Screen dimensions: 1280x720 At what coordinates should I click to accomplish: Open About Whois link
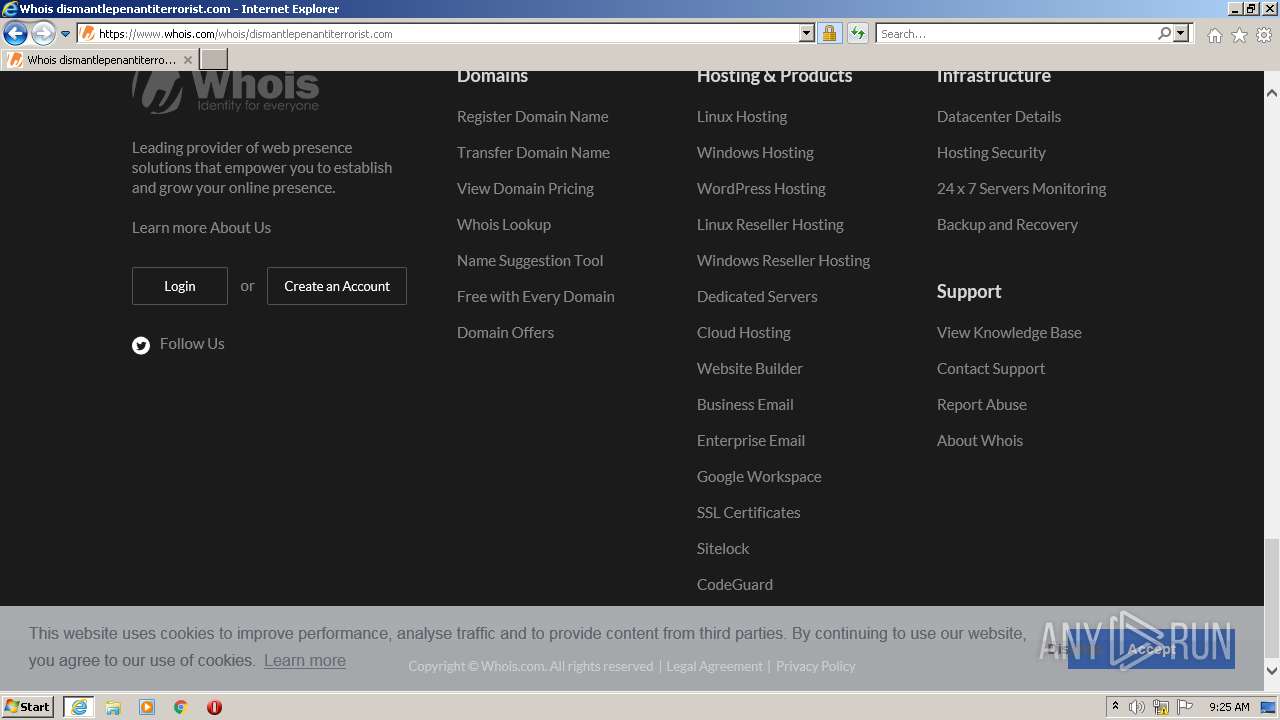[x=980, y=441]
